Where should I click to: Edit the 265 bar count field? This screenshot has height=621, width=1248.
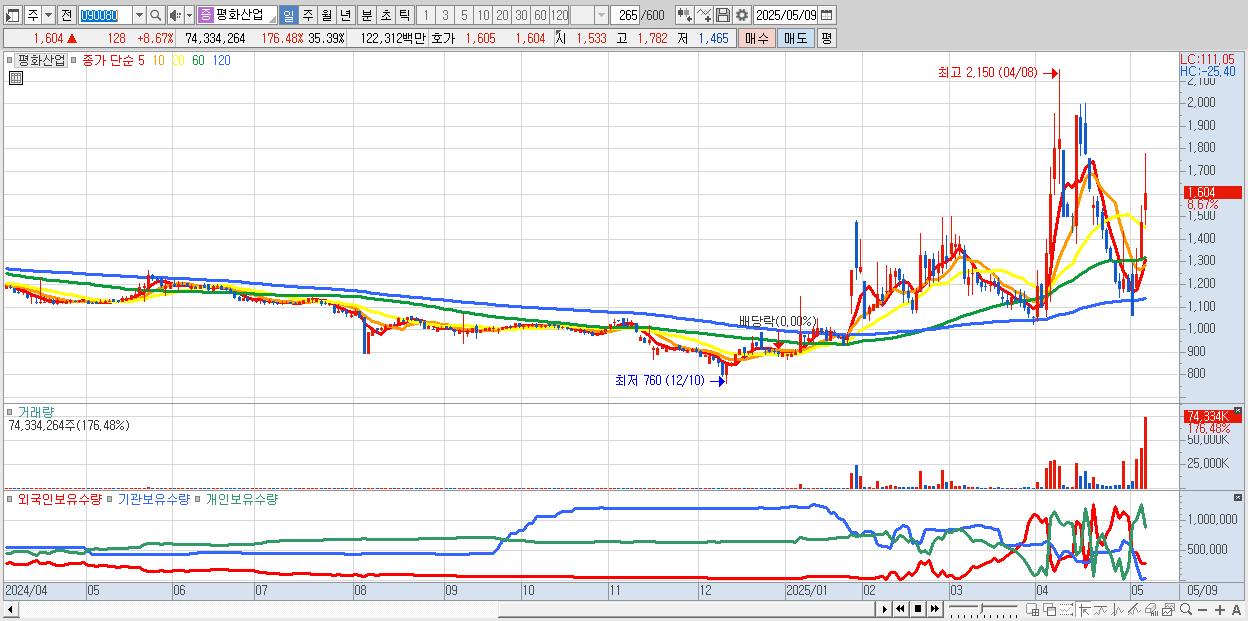(x=624, y=15)
